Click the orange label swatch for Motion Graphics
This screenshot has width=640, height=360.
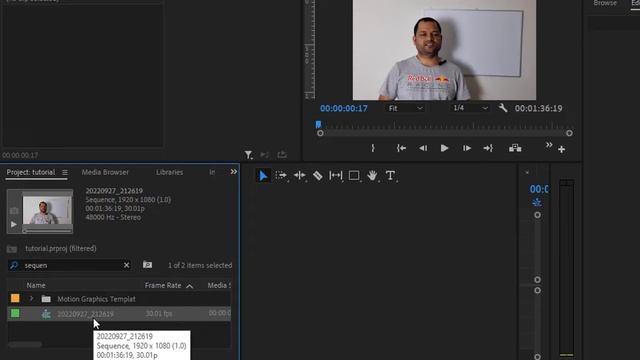(x=15, y=298)
